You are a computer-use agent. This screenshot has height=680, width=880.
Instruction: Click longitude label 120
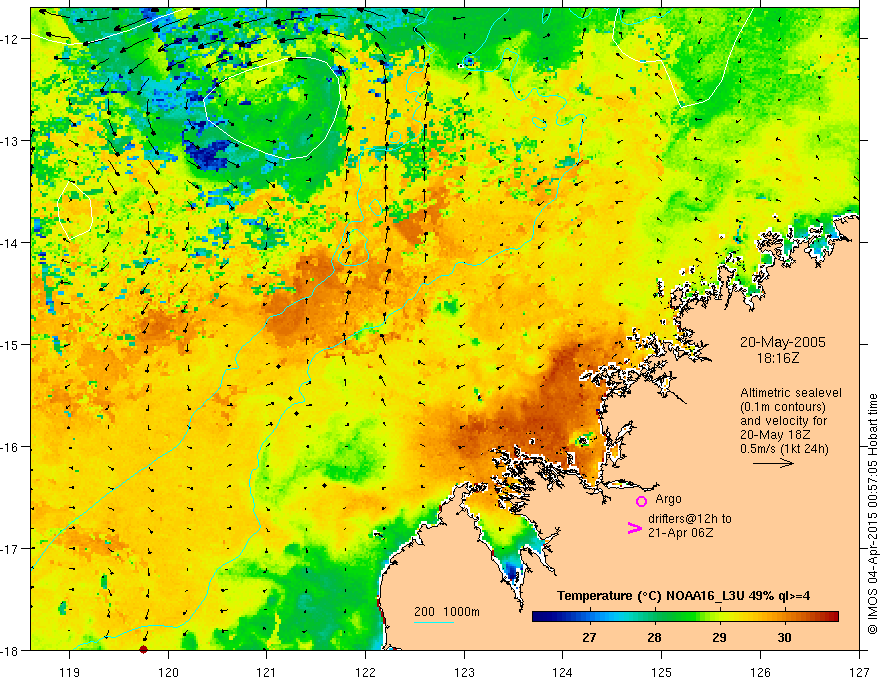pos(168,672)
